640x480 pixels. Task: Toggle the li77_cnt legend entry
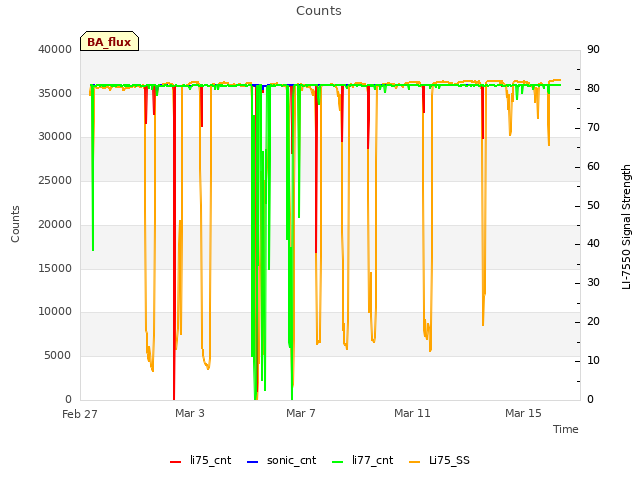click(x=362, y=460)
